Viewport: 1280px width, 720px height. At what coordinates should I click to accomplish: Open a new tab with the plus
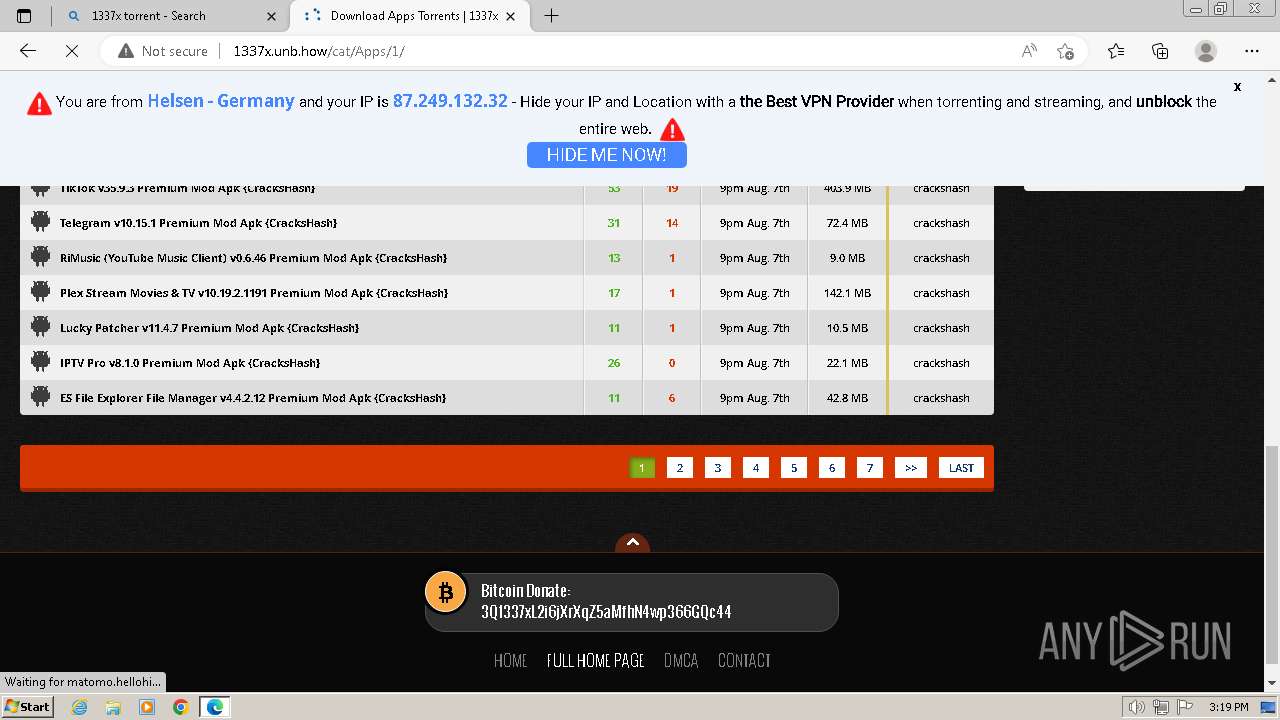pos(551,15)
